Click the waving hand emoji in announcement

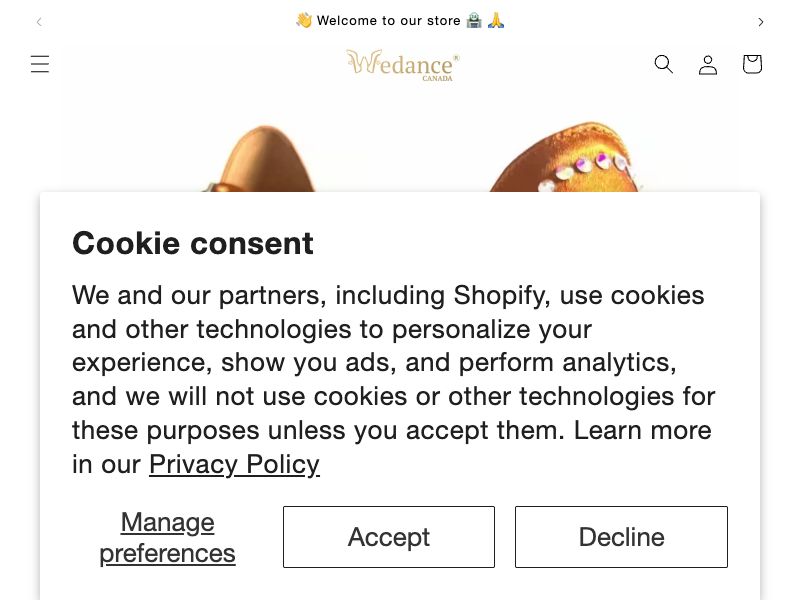[x=304, y=20]
